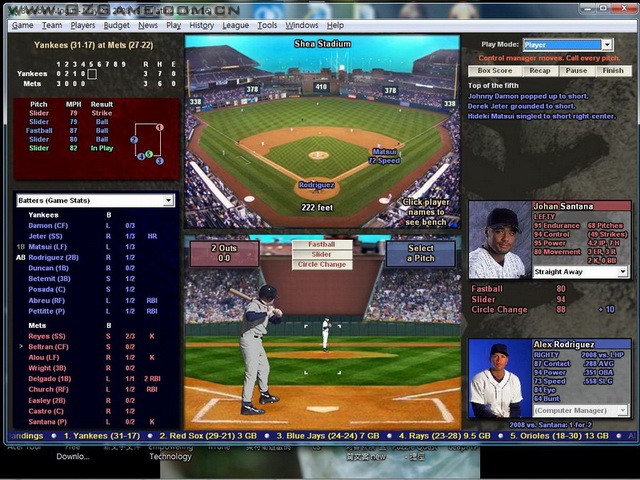Select Damon (CF) in Yankees lineup
The width and height of the screenshot is (640, 480).
click(48, 225)
